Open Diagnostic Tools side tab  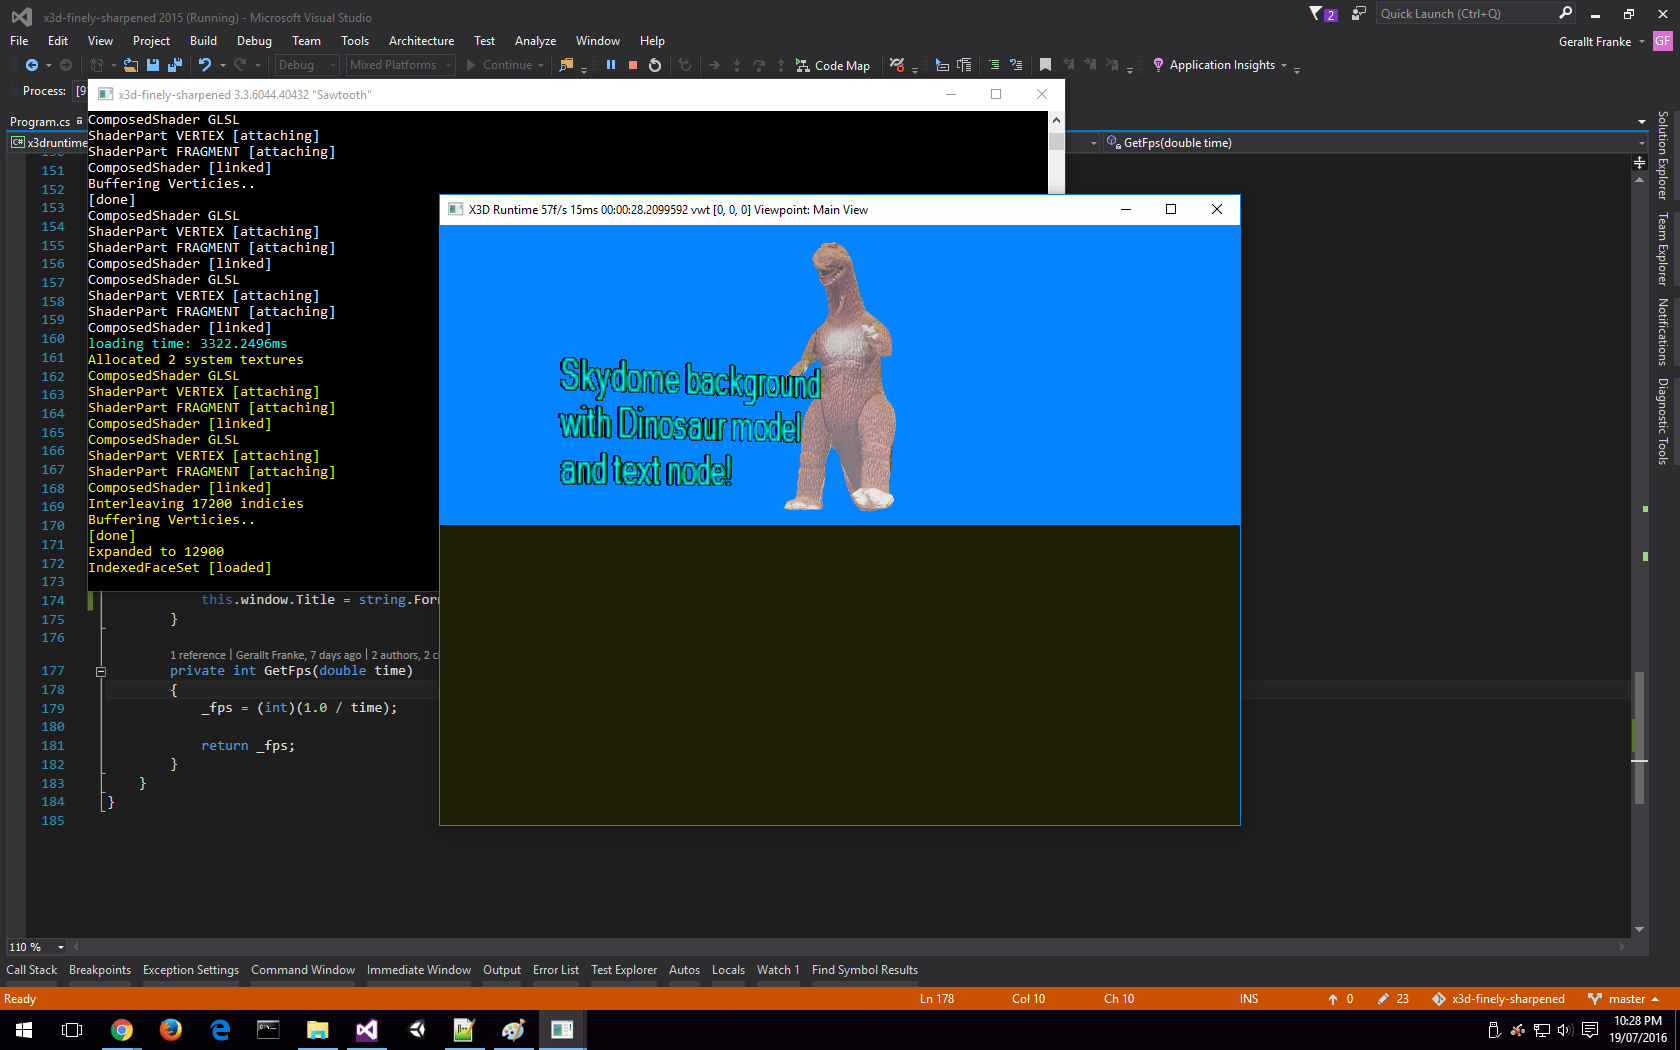[1663, 421]
